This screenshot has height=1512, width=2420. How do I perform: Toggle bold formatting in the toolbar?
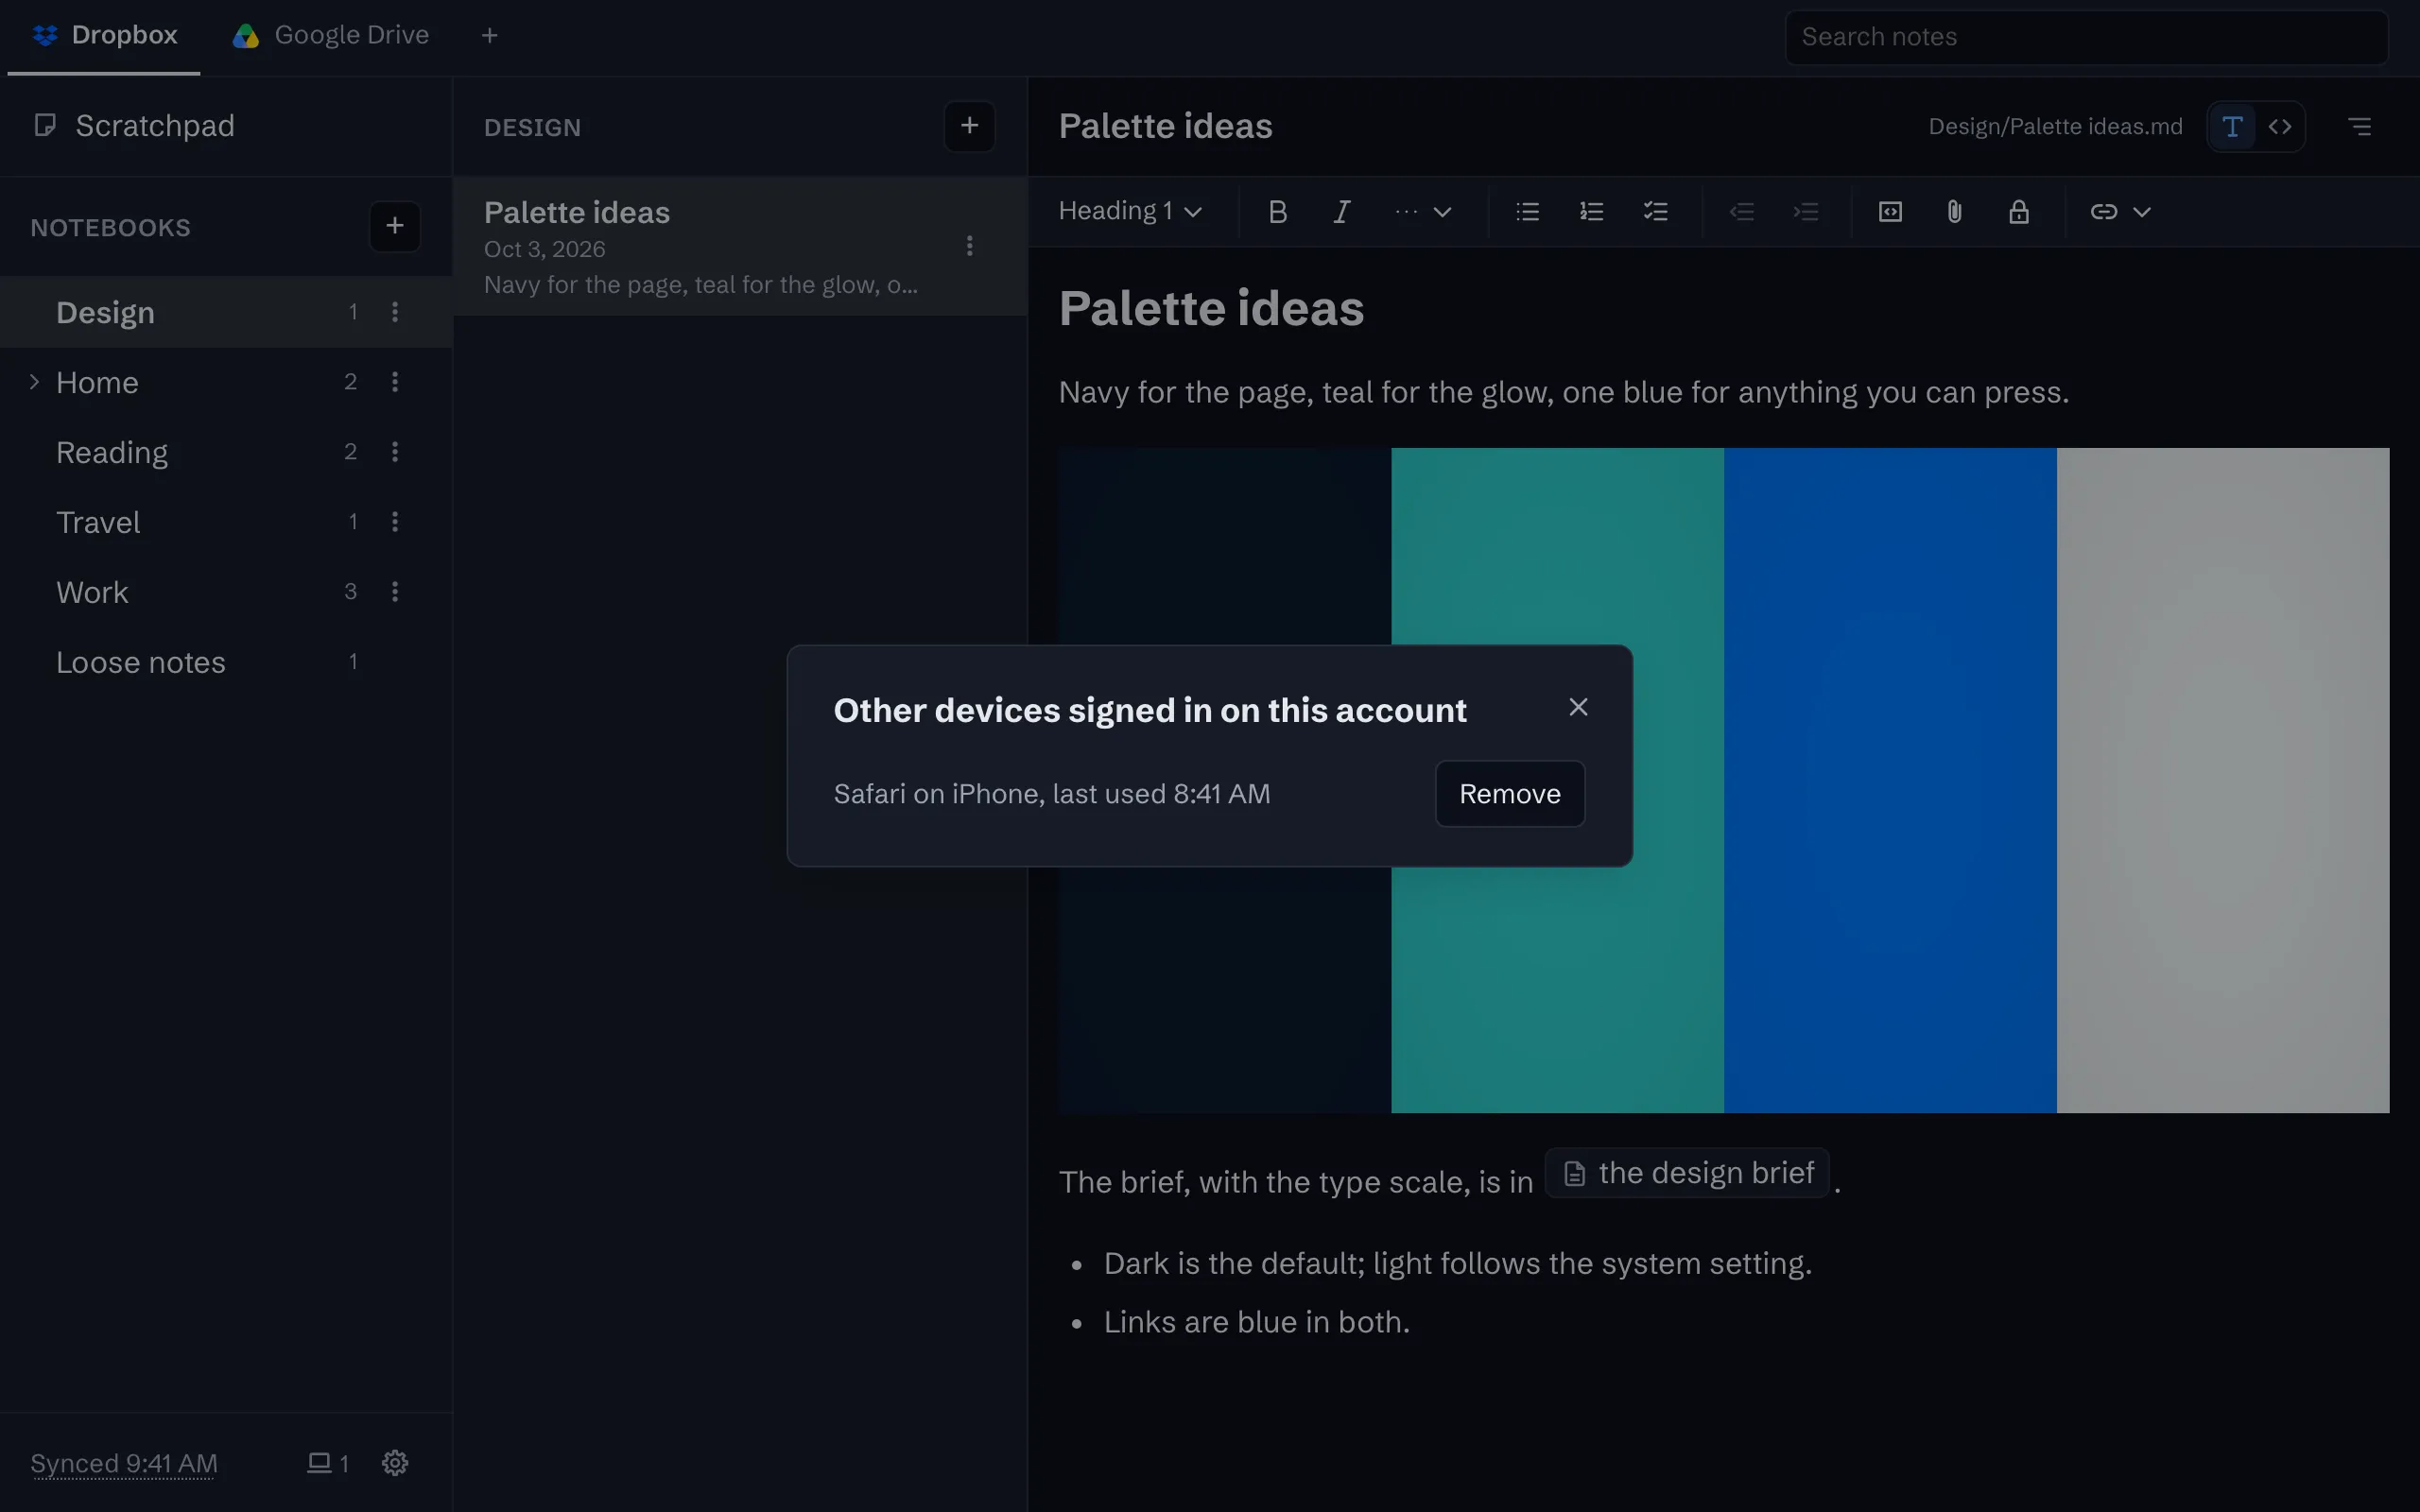click(x=1277, y=212)
